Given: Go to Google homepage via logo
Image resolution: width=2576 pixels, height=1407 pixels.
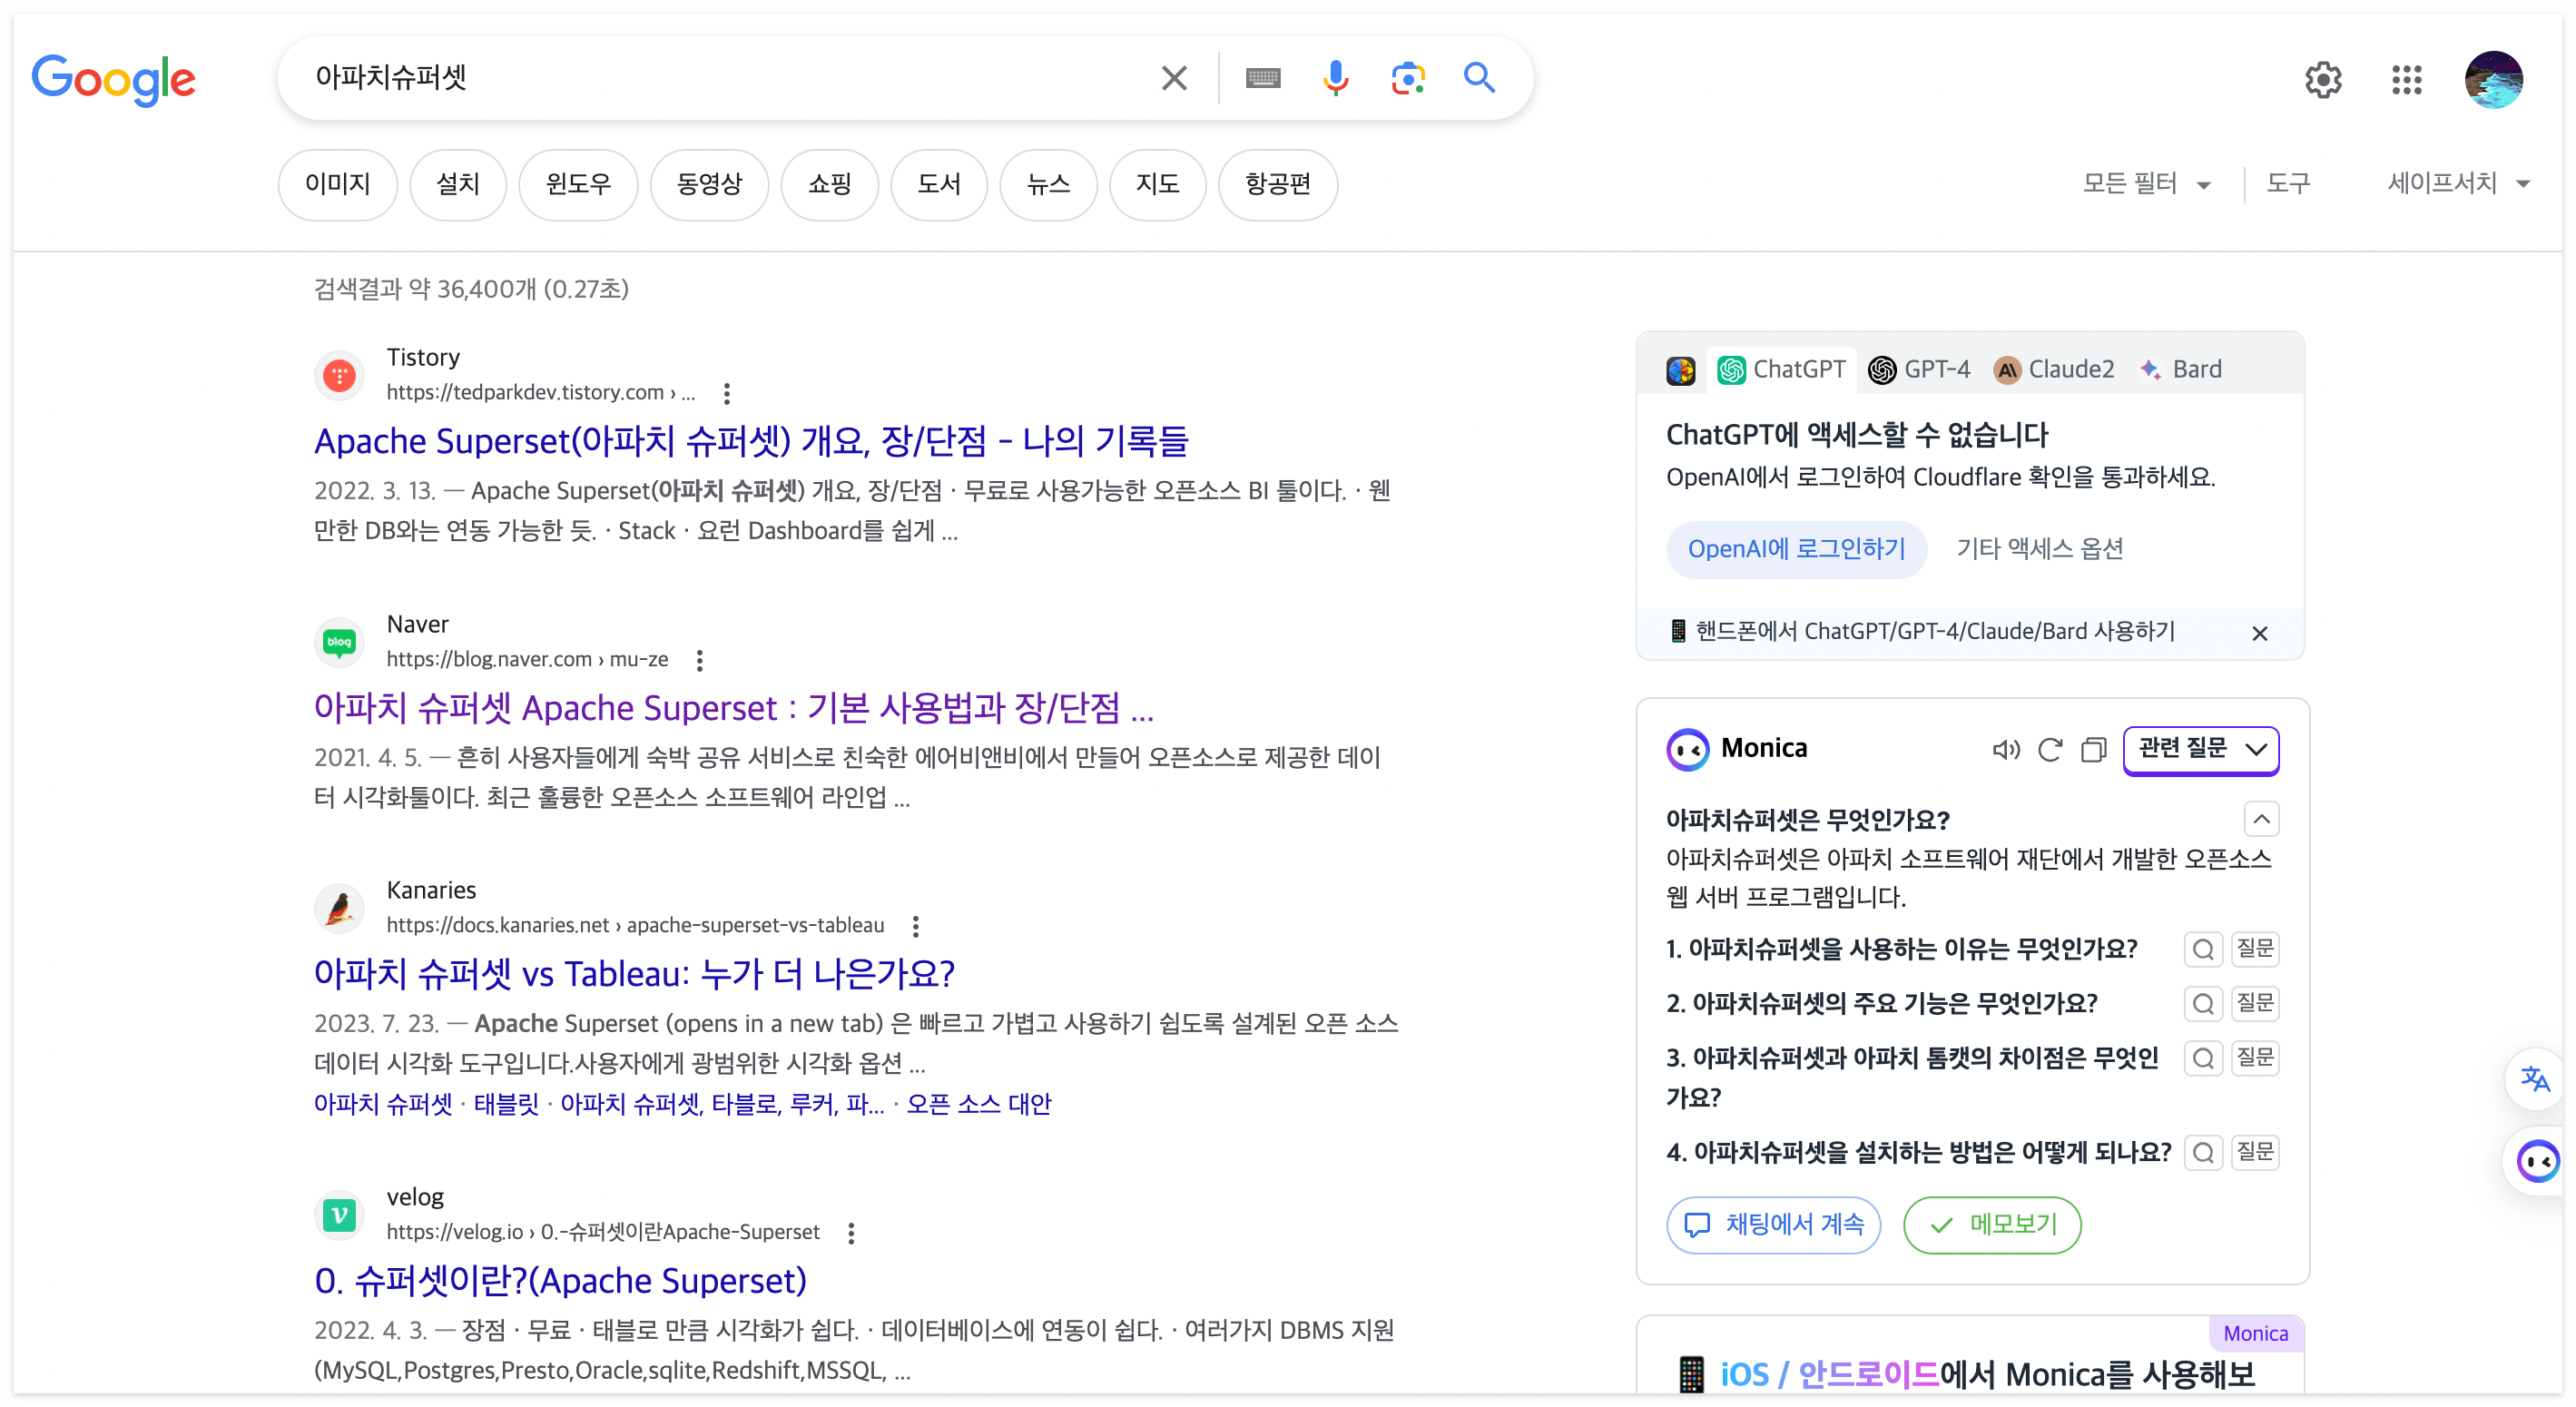Looking at the screenshot, I should point(113,79).
